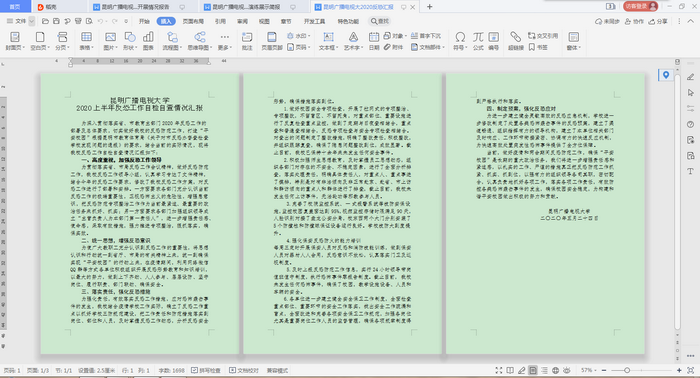Screen dimensions: 700x378
Task: Insert a hyperlink with 超链接 icon
Action: pyautogui.click(x=516, y=41)
